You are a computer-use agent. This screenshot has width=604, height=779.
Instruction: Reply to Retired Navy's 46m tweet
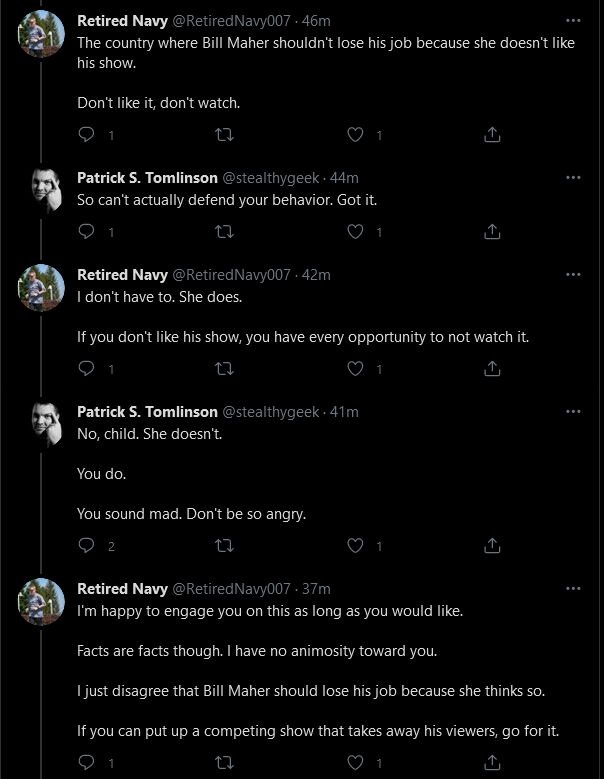(x=87, y=134)
